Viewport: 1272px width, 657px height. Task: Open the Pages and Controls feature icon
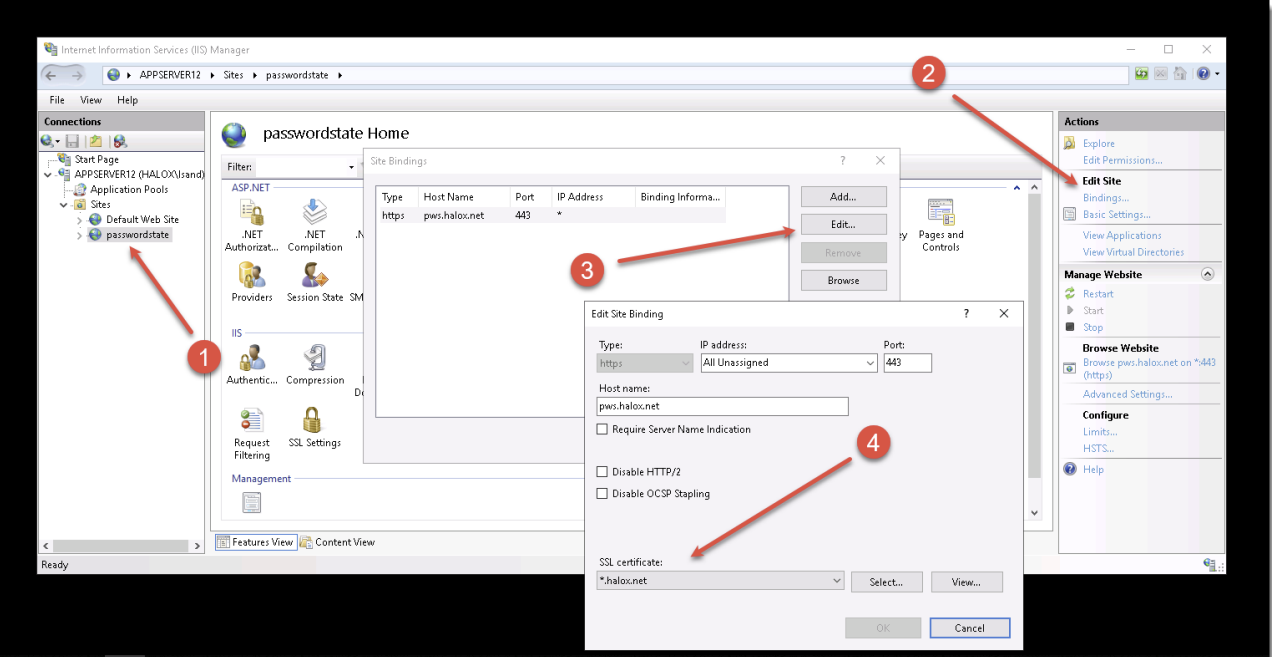pyautogui.click(x=940, y=212)
